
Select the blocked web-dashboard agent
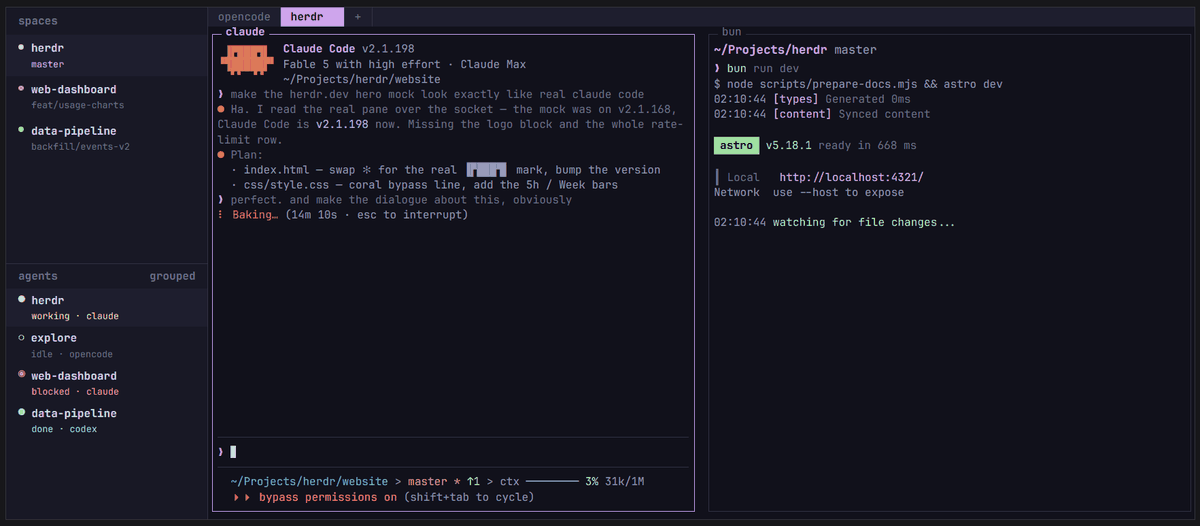[105, 383]
